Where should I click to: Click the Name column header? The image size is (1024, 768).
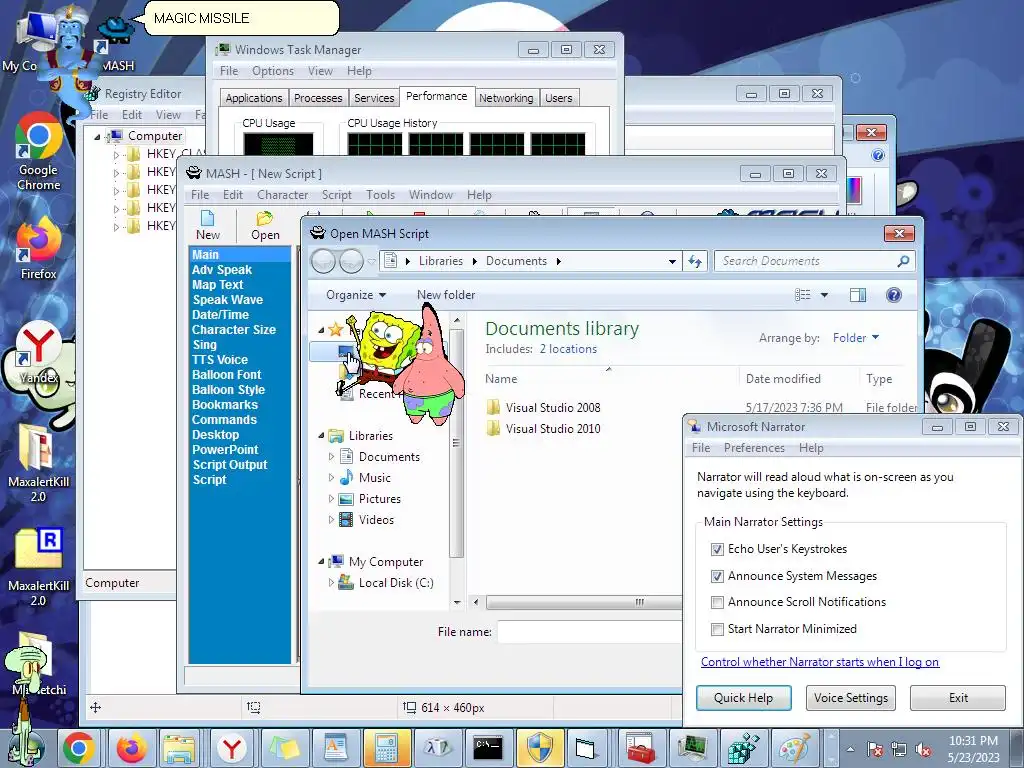click(501, 379)
